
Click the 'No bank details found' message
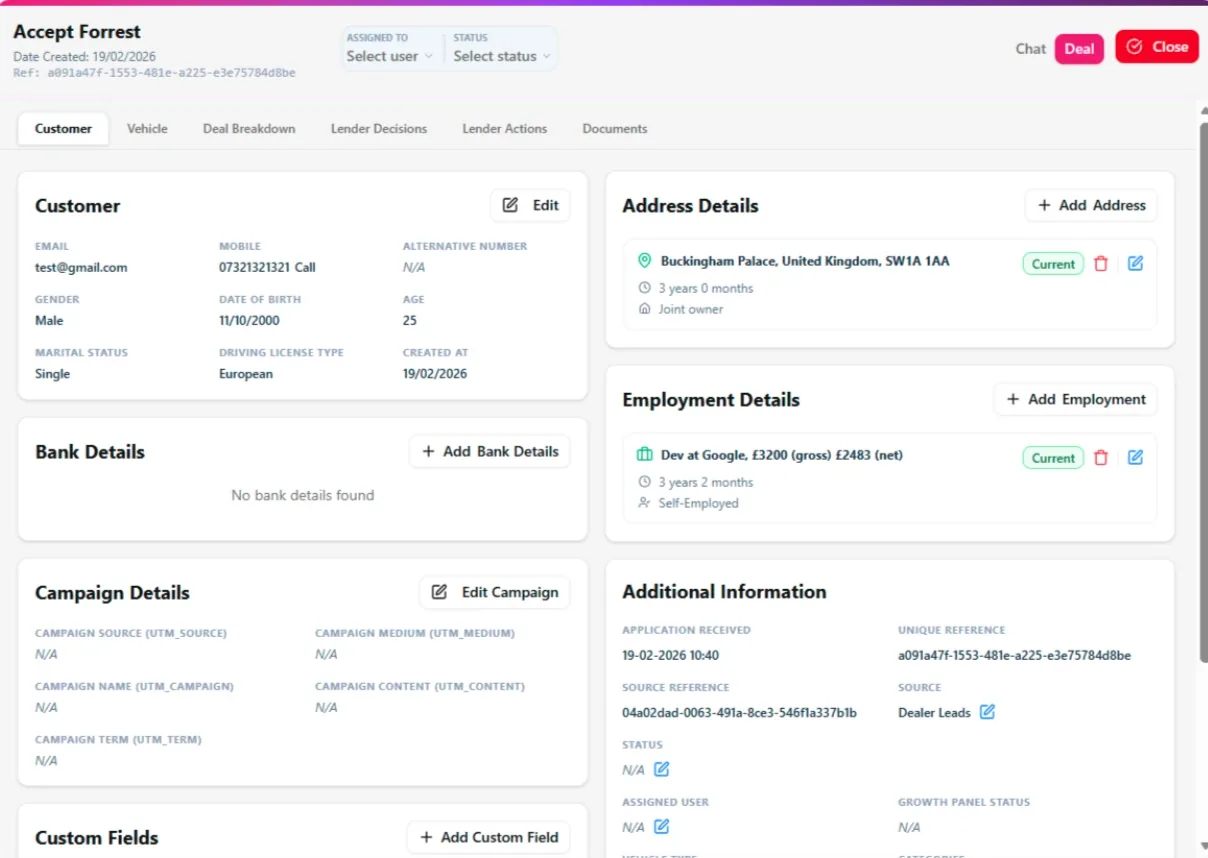[302, 495]
